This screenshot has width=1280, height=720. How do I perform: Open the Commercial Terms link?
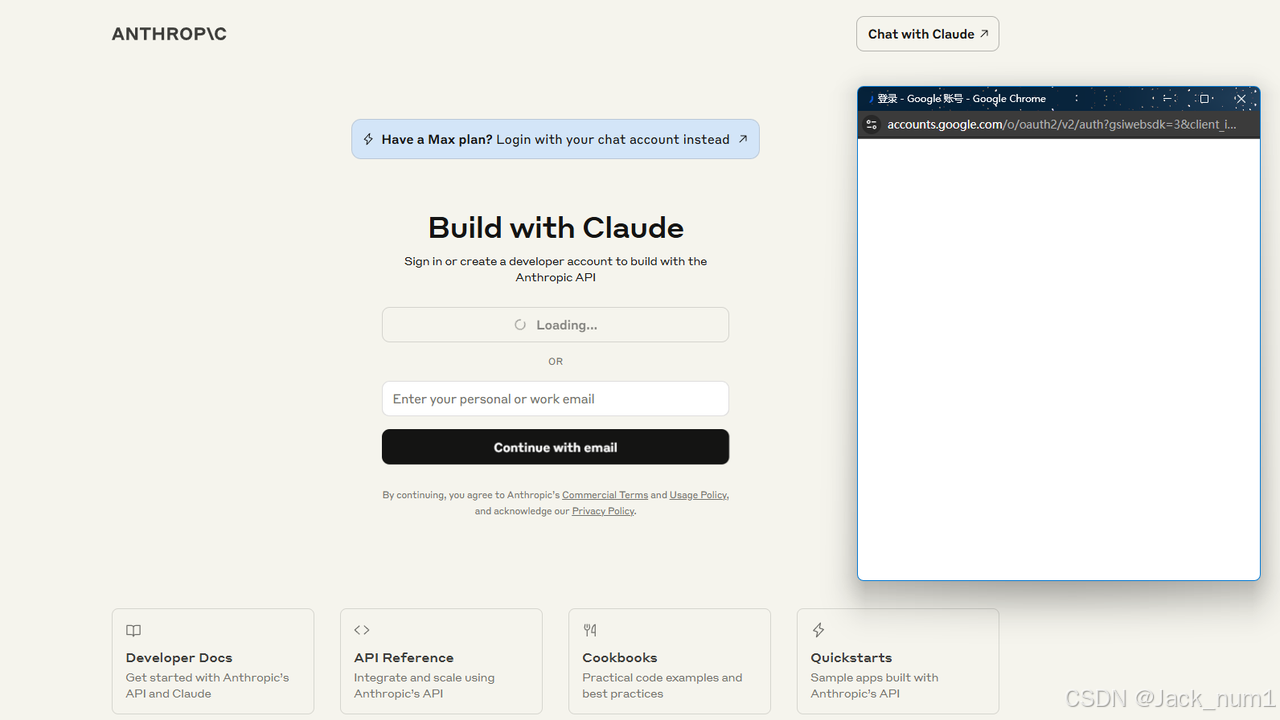605,495
